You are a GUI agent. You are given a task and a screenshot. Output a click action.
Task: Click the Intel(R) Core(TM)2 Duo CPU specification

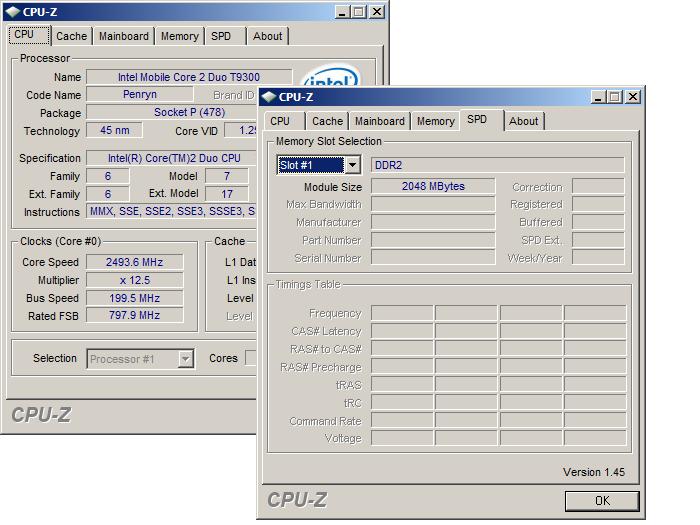[x=172, y=158]
